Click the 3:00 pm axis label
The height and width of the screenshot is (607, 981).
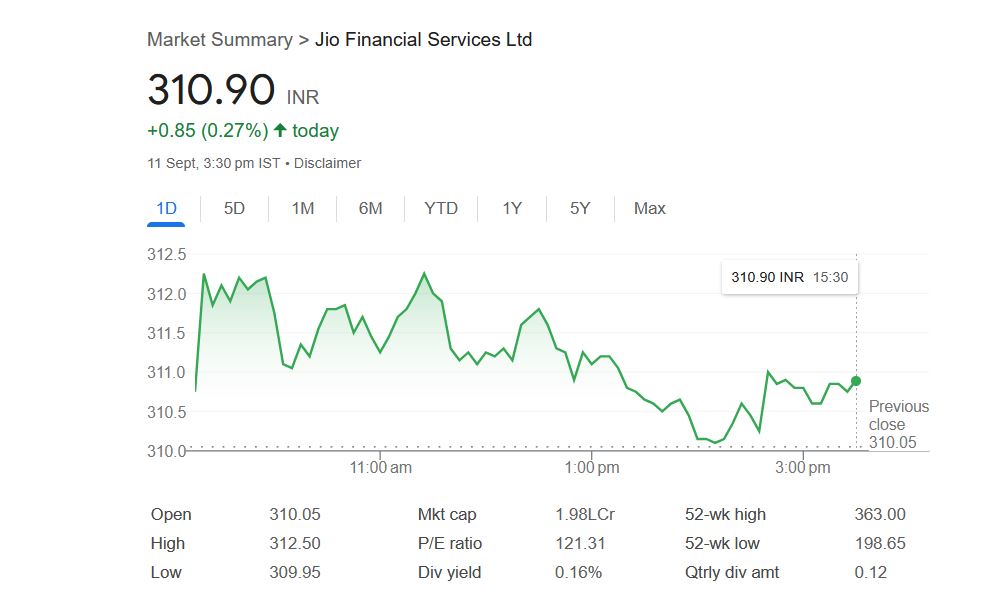[x=804, y=467]
